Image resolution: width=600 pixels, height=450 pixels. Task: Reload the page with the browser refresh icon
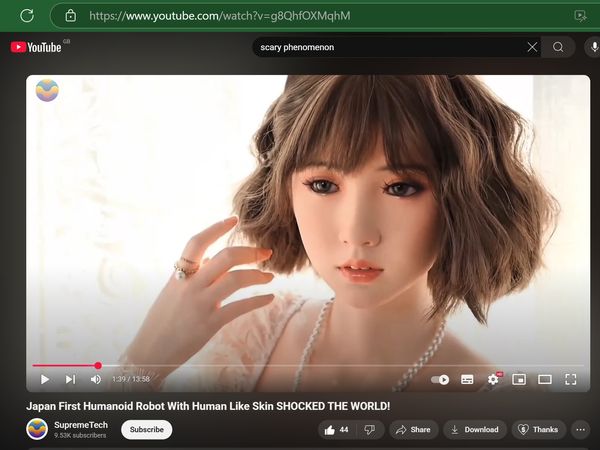[27, 16]
